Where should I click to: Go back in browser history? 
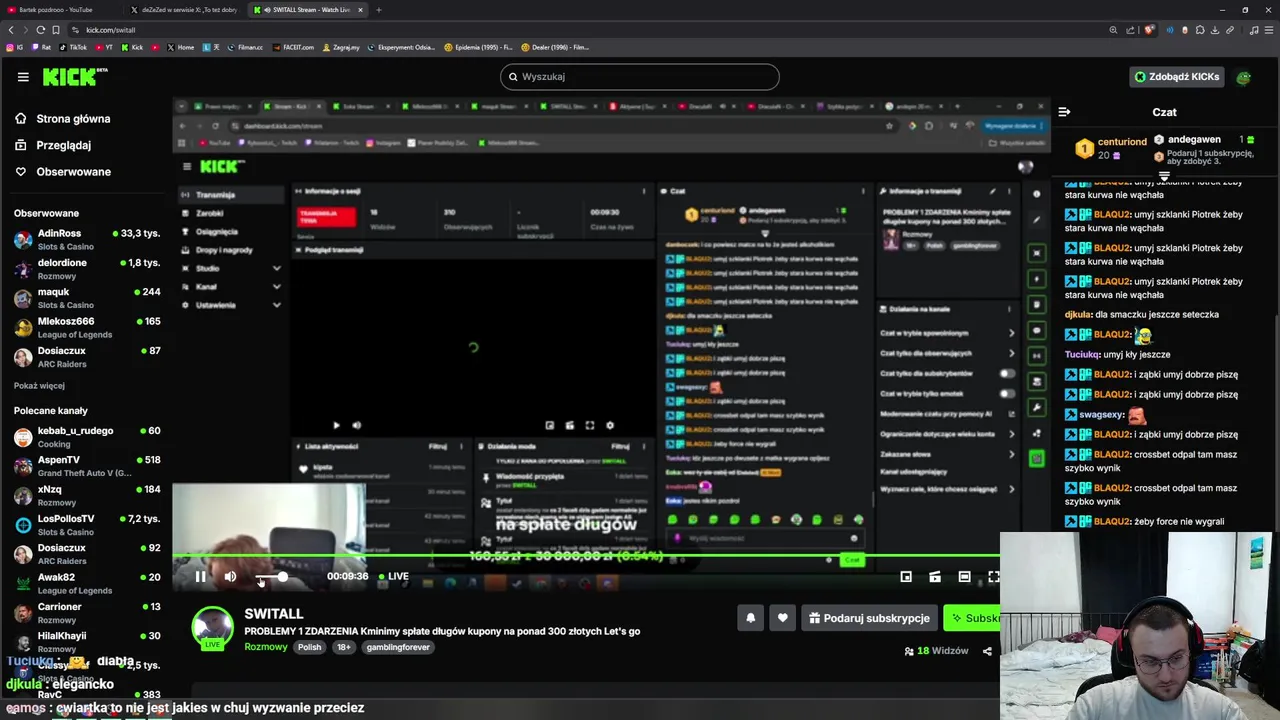(x=11, y=30)
